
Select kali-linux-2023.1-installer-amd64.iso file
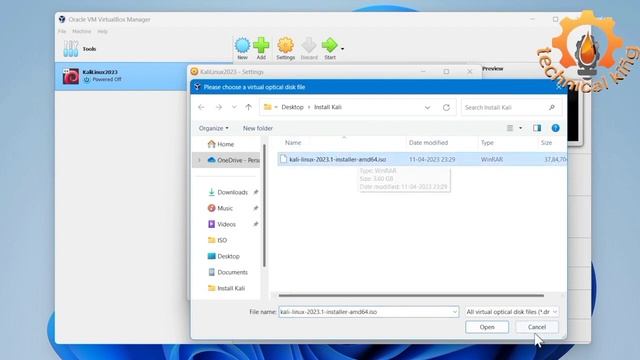tap(422, 159)
